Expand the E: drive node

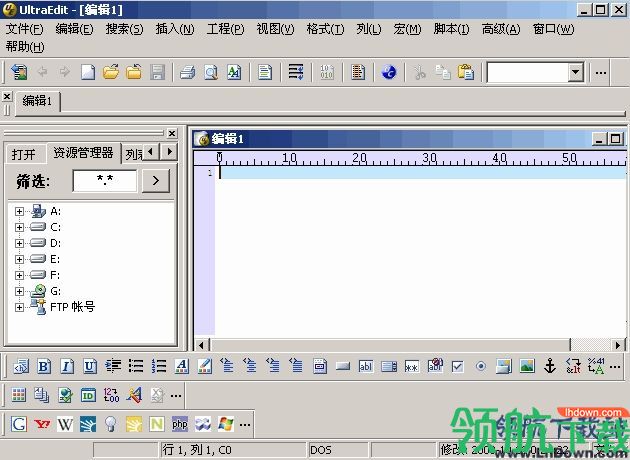tap(19, 260)
